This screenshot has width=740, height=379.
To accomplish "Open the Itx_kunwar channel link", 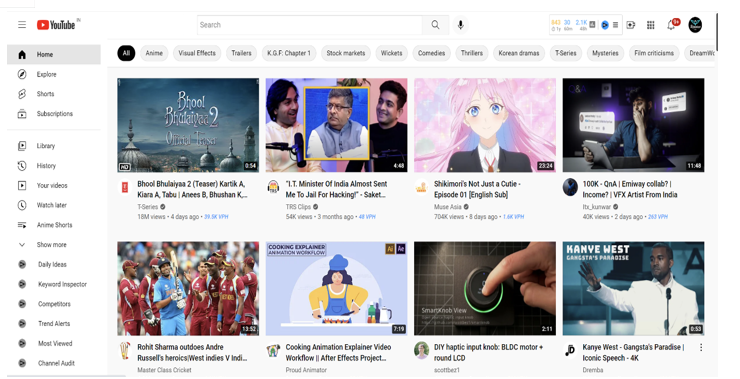I will 597,207.
